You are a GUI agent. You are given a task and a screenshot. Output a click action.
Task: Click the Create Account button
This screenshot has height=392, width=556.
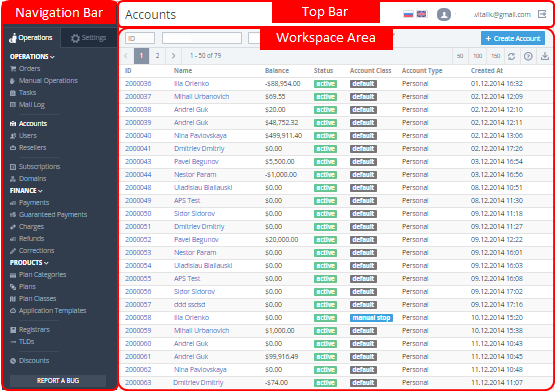click(x=513, y=38)
